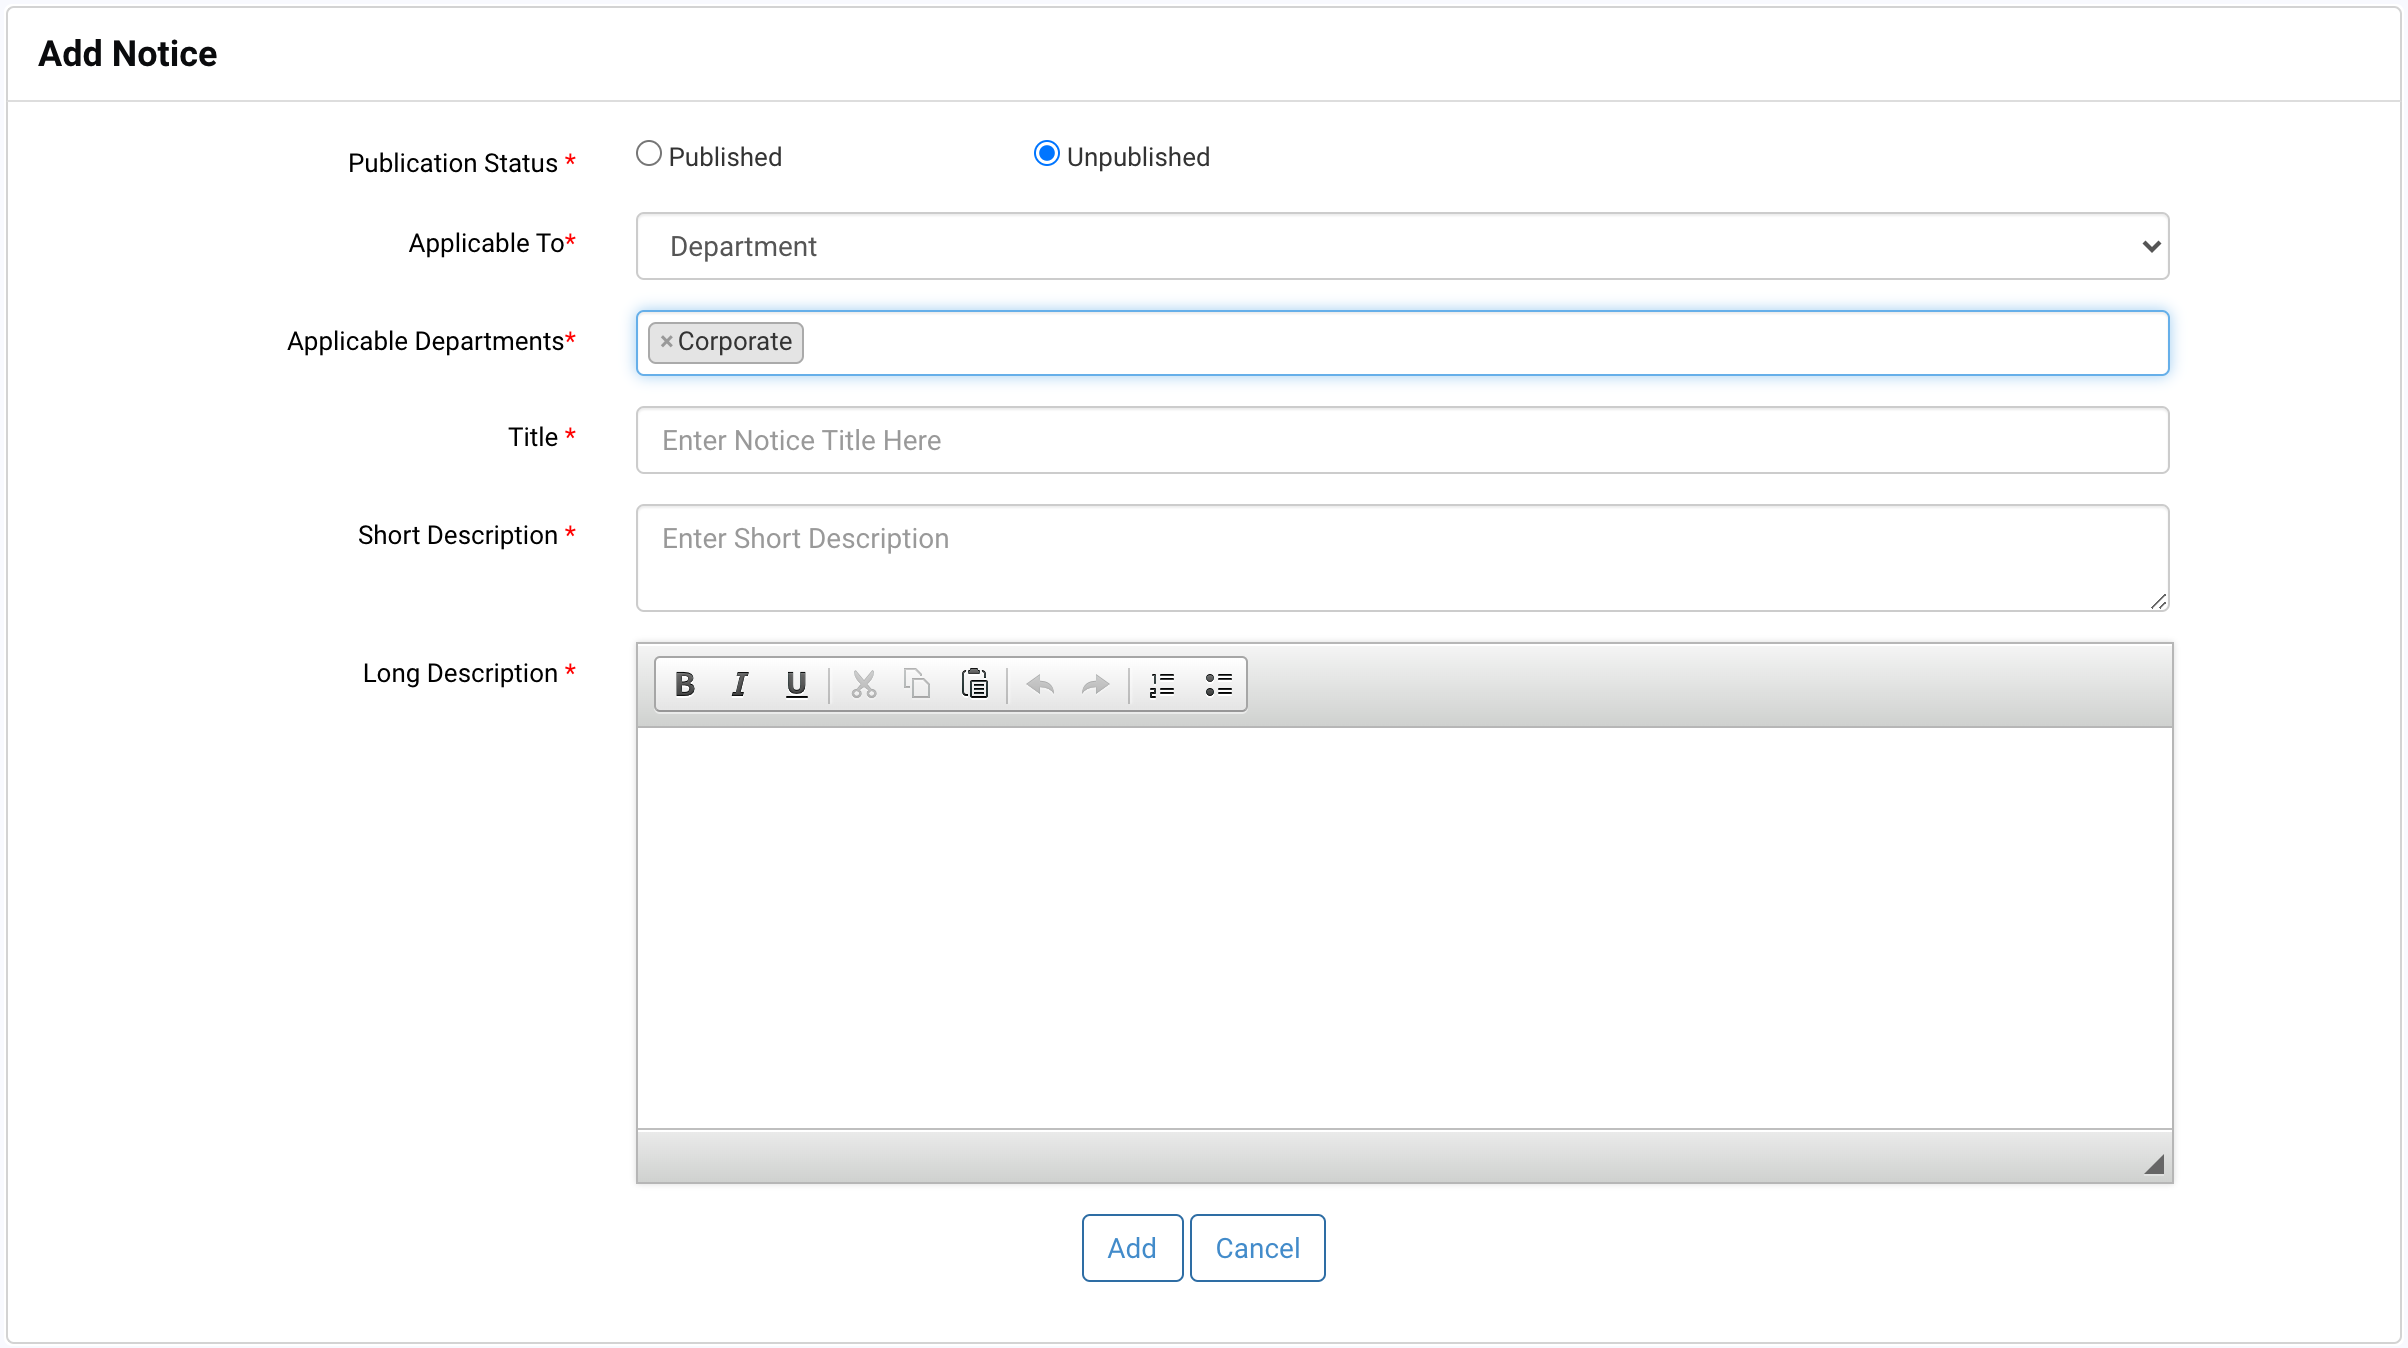Viewport: 2408px width, 1348px height.
Task: Remove the Corporate department tag
Action: tap(666, 342)
